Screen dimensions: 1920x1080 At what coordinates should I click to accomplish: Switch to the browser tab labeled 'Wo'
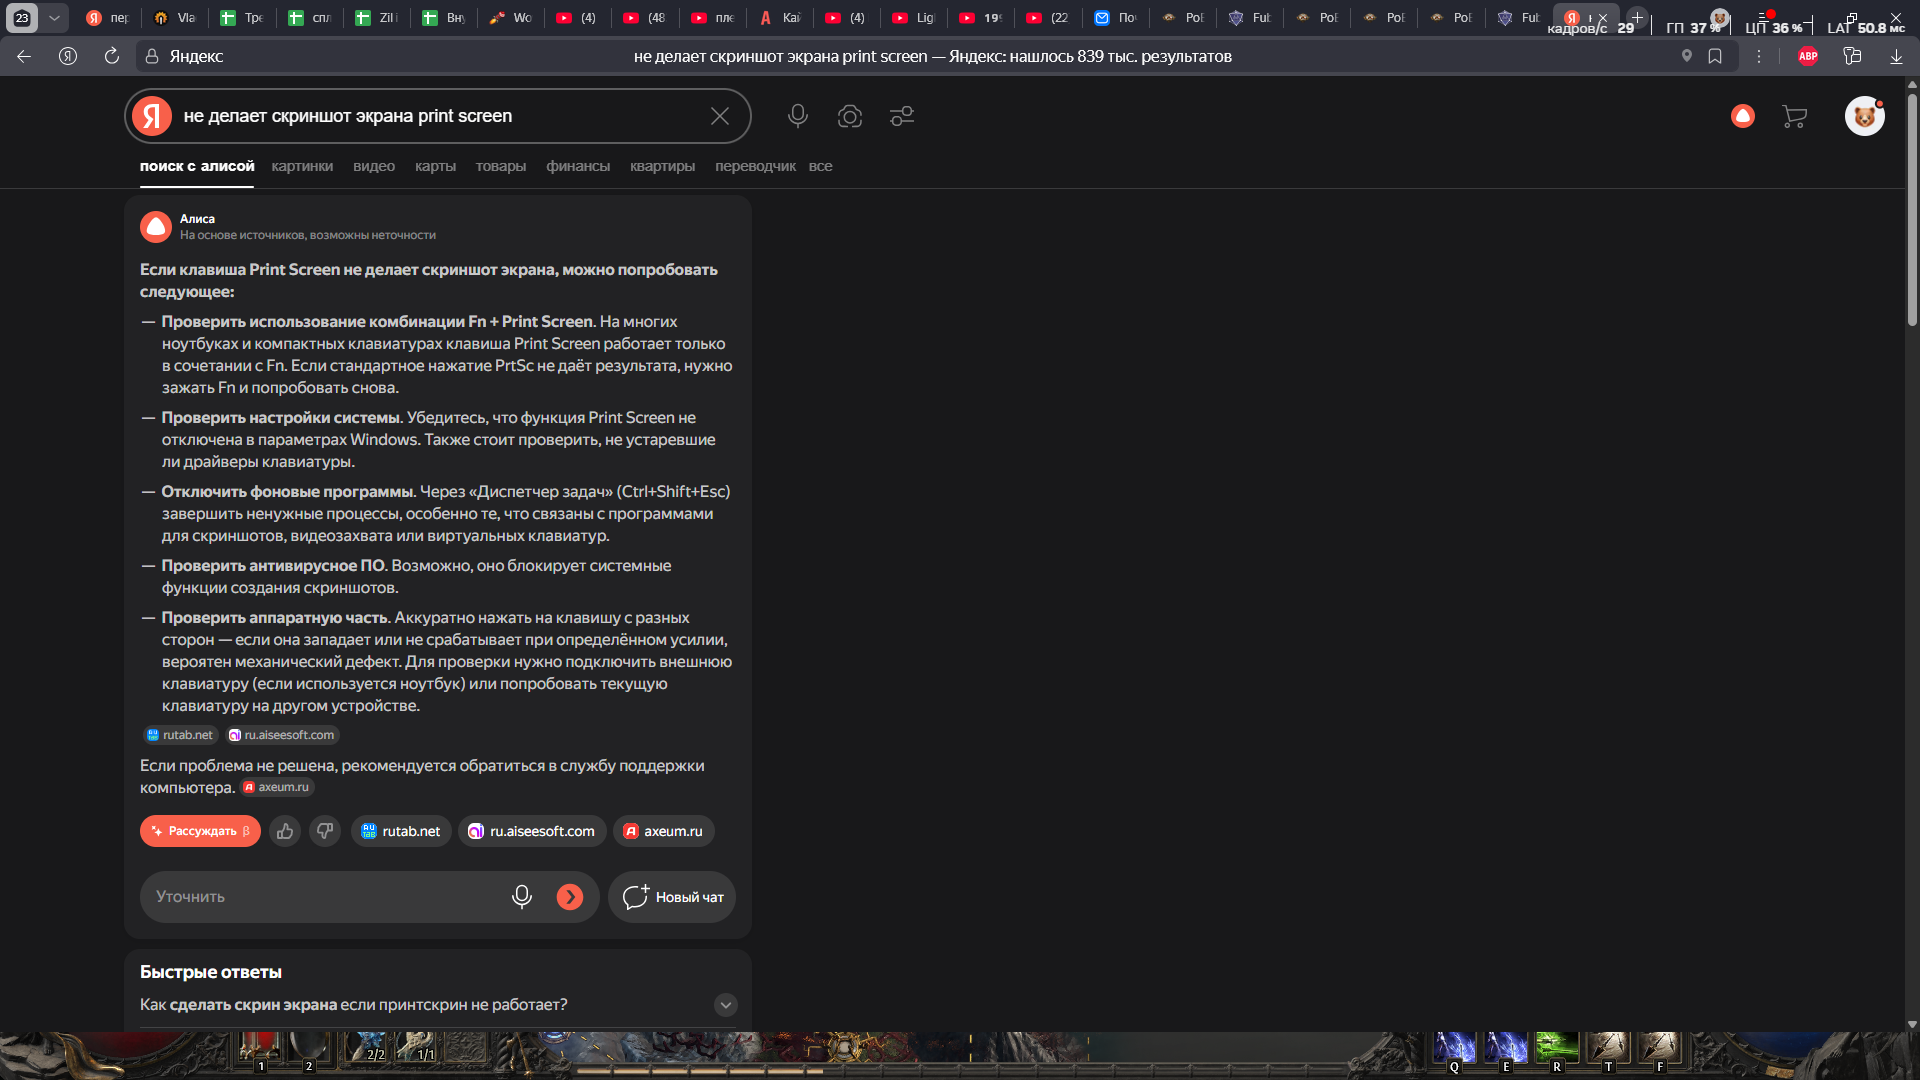coord(510,17)
